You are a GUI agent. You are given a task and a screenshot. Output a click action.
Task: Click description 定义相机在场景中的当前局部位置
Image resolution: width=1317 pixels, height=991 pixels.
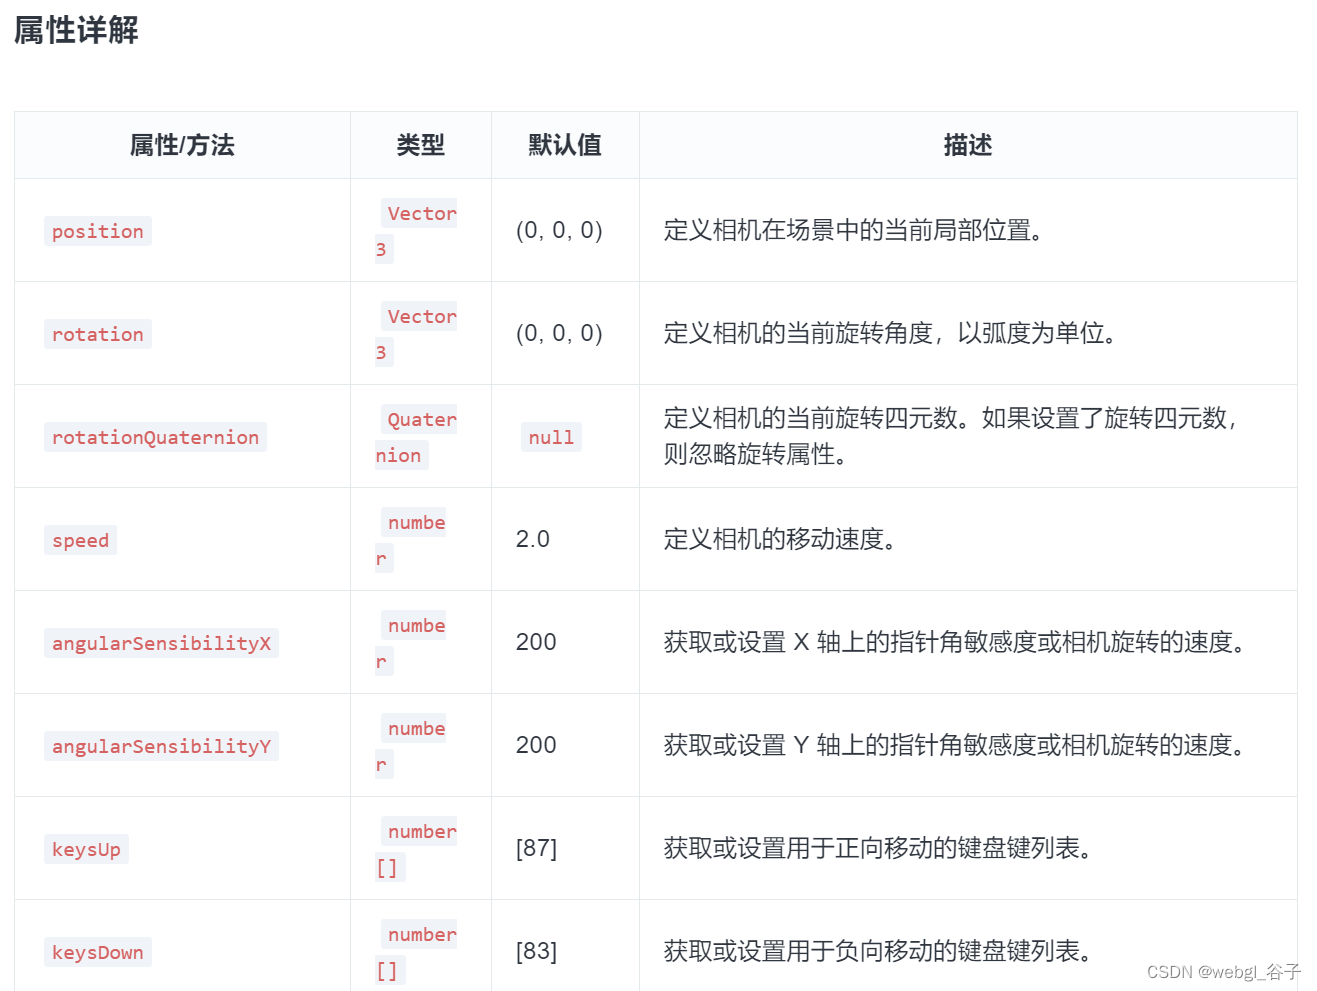tap(854, 230)
